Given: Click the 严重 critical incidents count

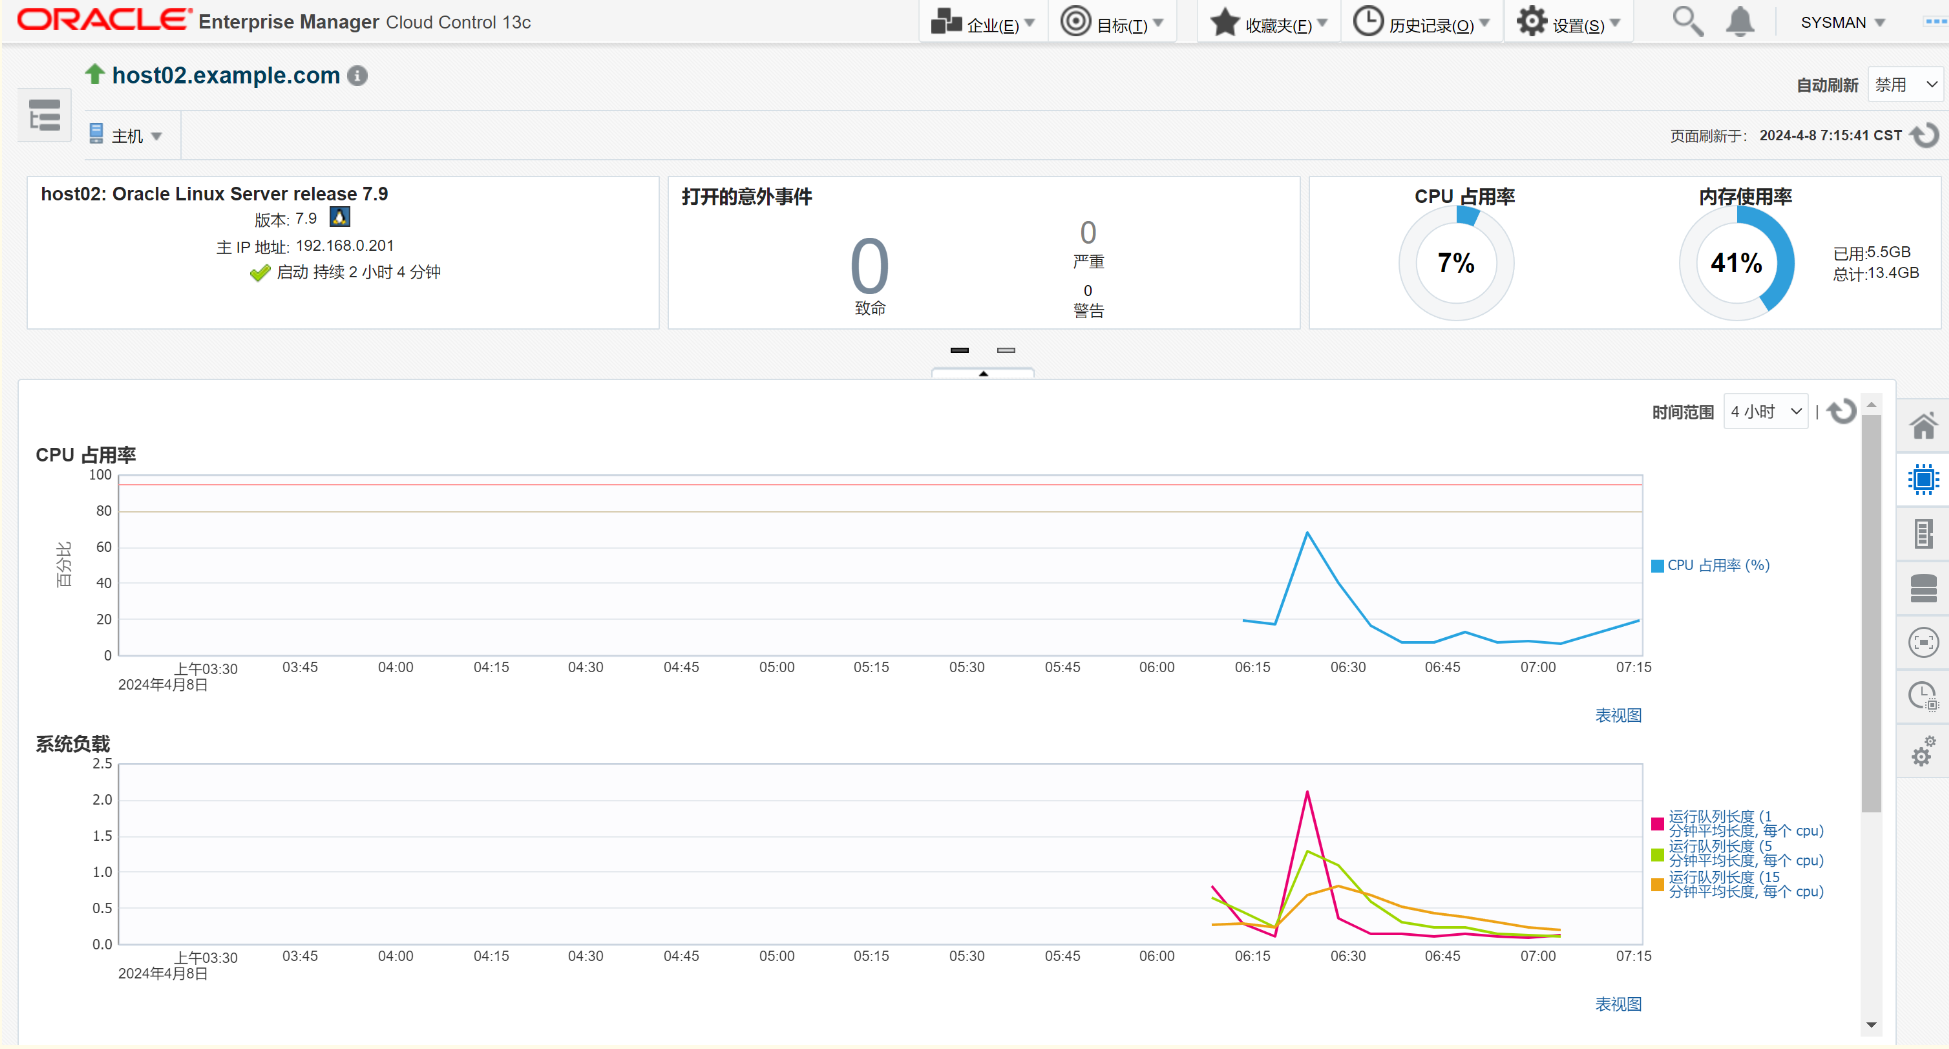Looking at the screenshot, I should (x=1088, y=233).
